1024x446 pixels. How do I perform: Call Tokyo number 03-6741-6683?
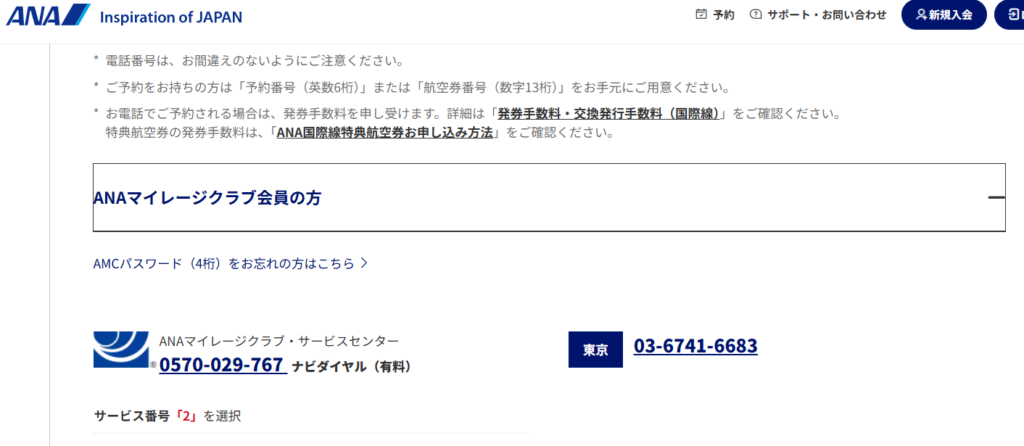point(696,345)
